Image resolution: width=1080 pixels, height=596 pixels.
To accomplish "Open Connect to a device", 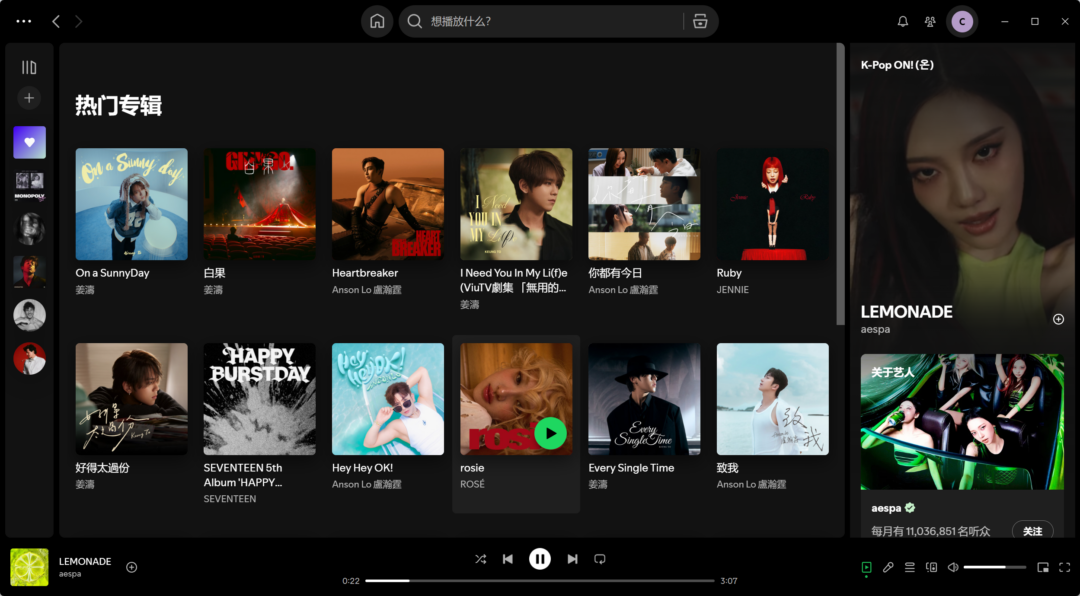I will [931, 567].
